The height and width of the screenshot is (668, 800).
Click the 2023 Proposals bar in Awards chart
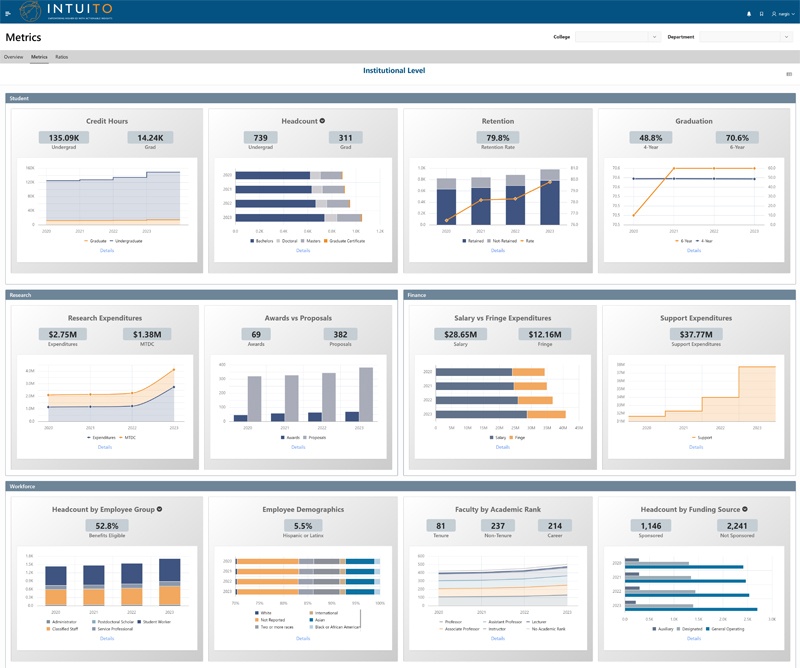[366, 394]
